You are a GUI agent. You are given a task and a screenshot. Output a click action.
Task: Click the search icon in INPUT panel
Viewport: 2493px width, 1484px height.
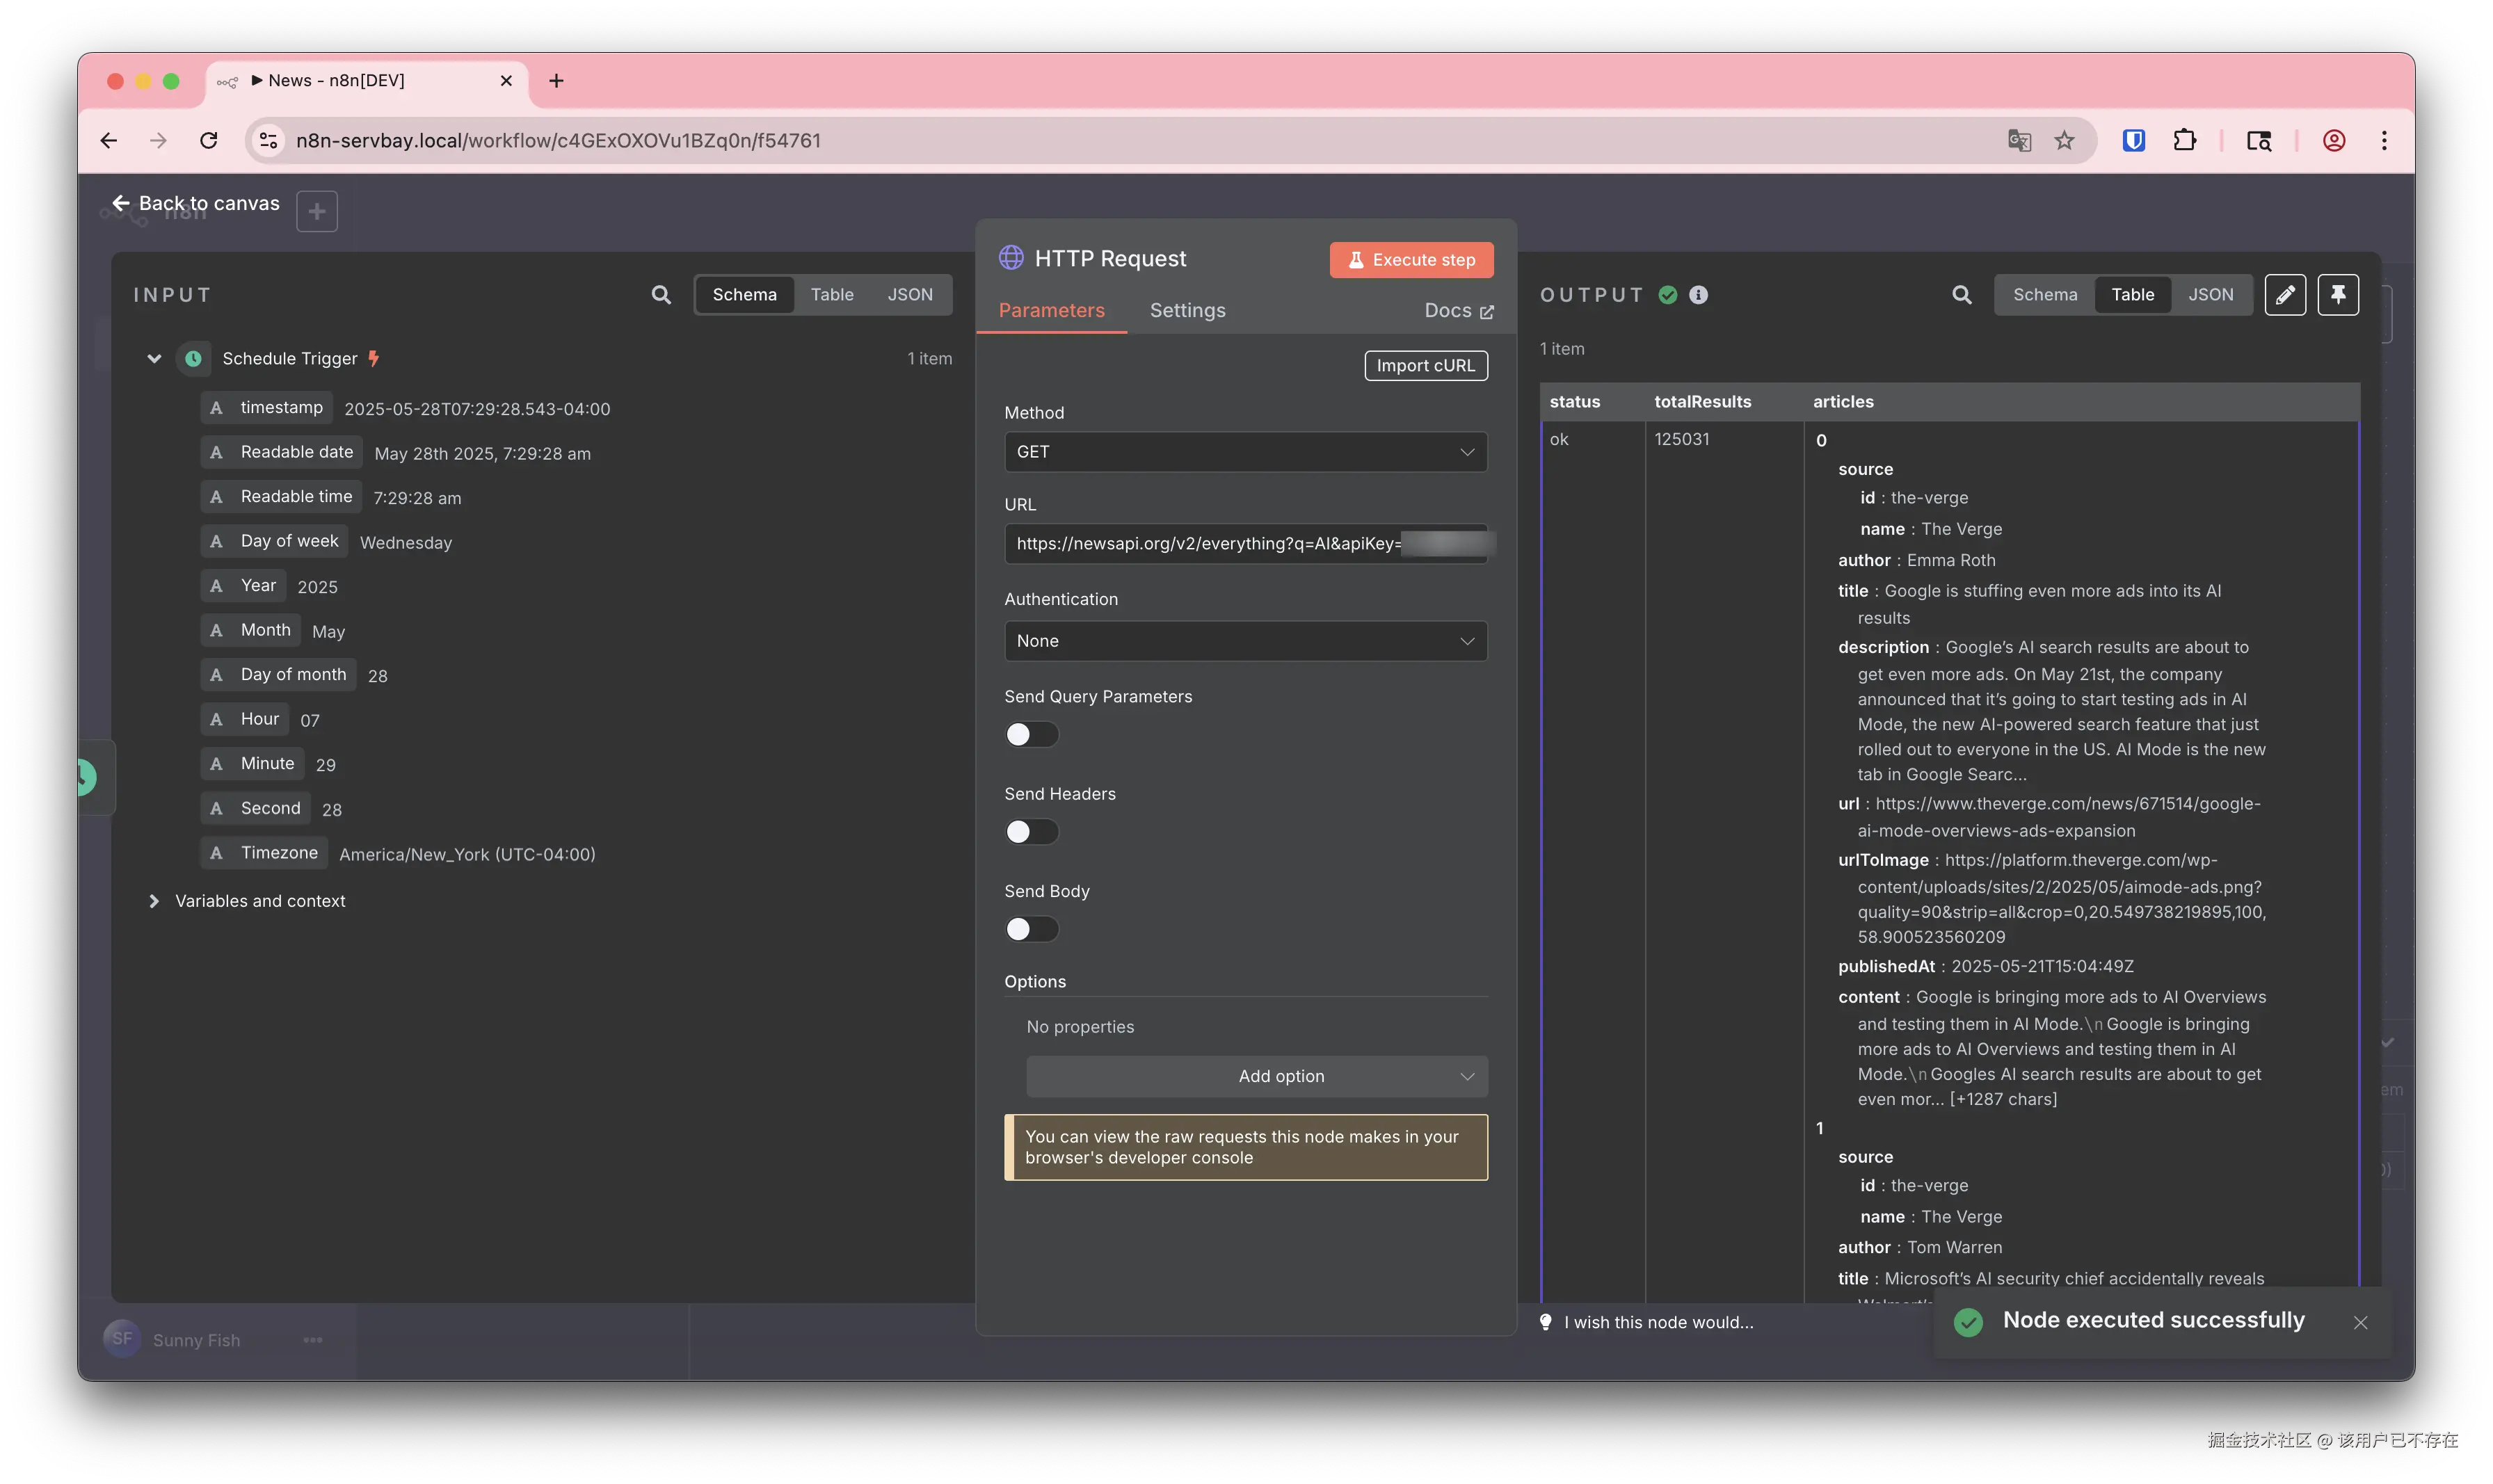coord(661,295)
